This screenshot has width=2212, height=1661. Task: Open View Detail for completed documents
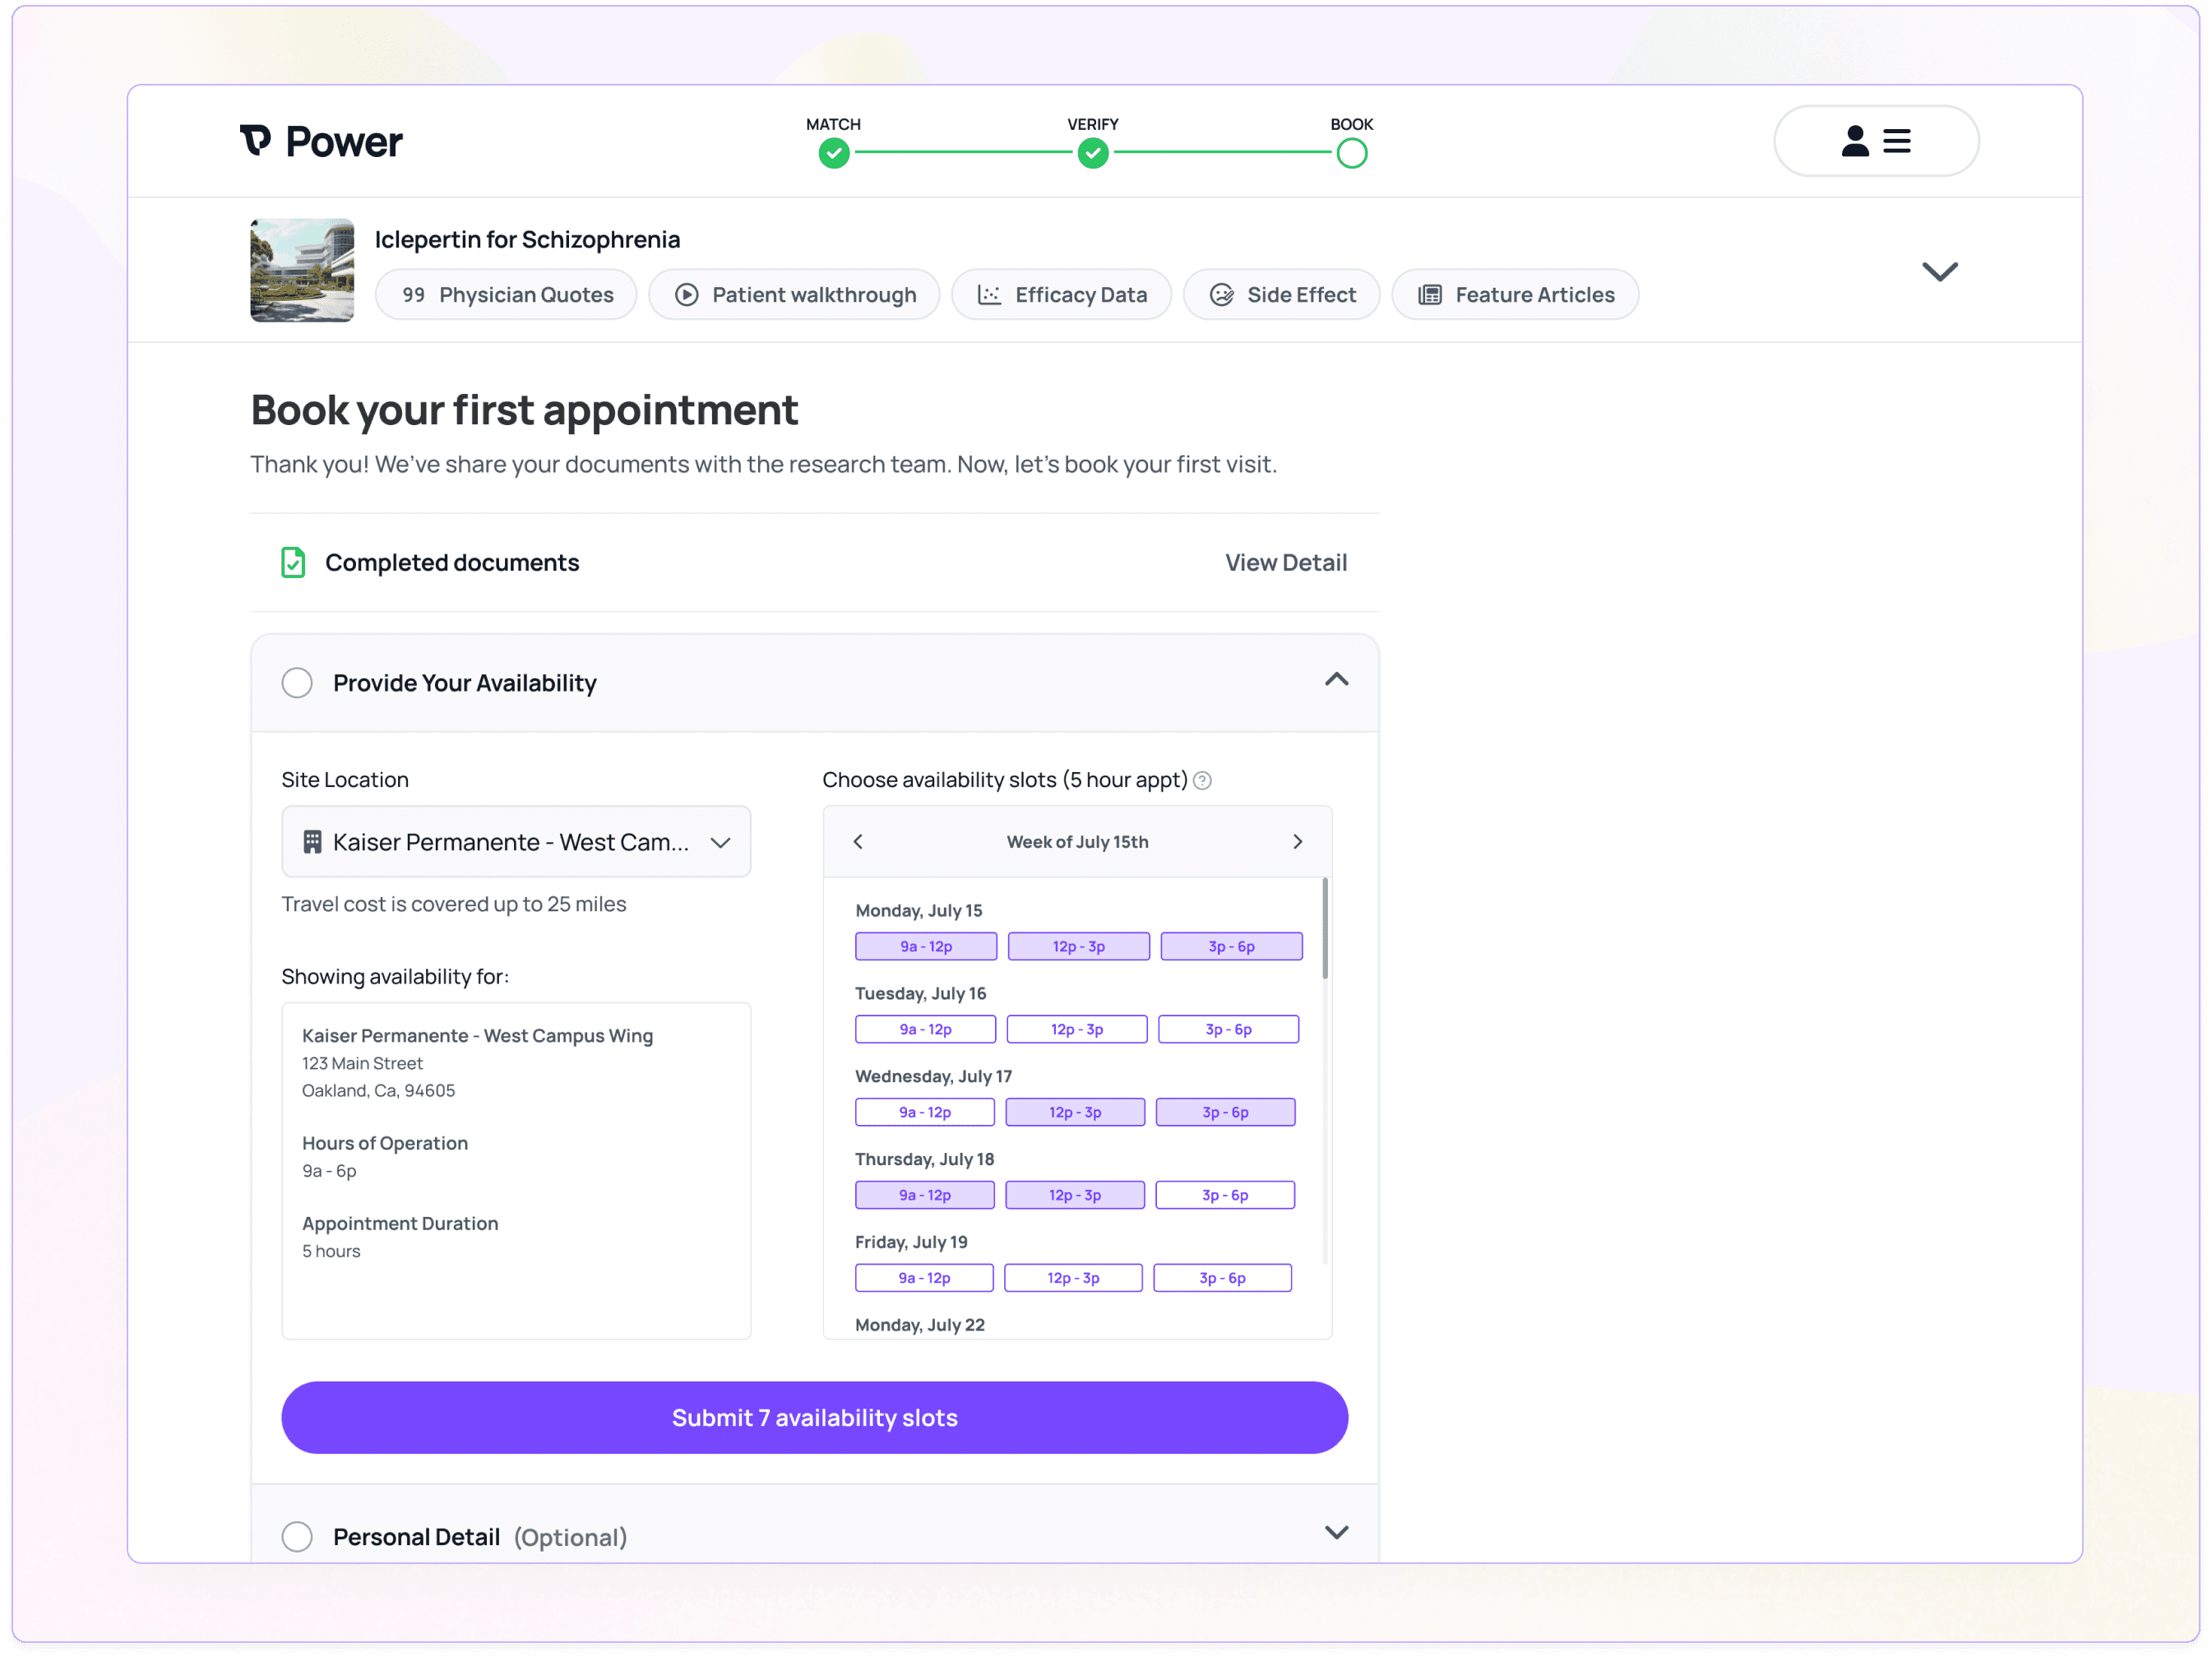point(1285,563)
